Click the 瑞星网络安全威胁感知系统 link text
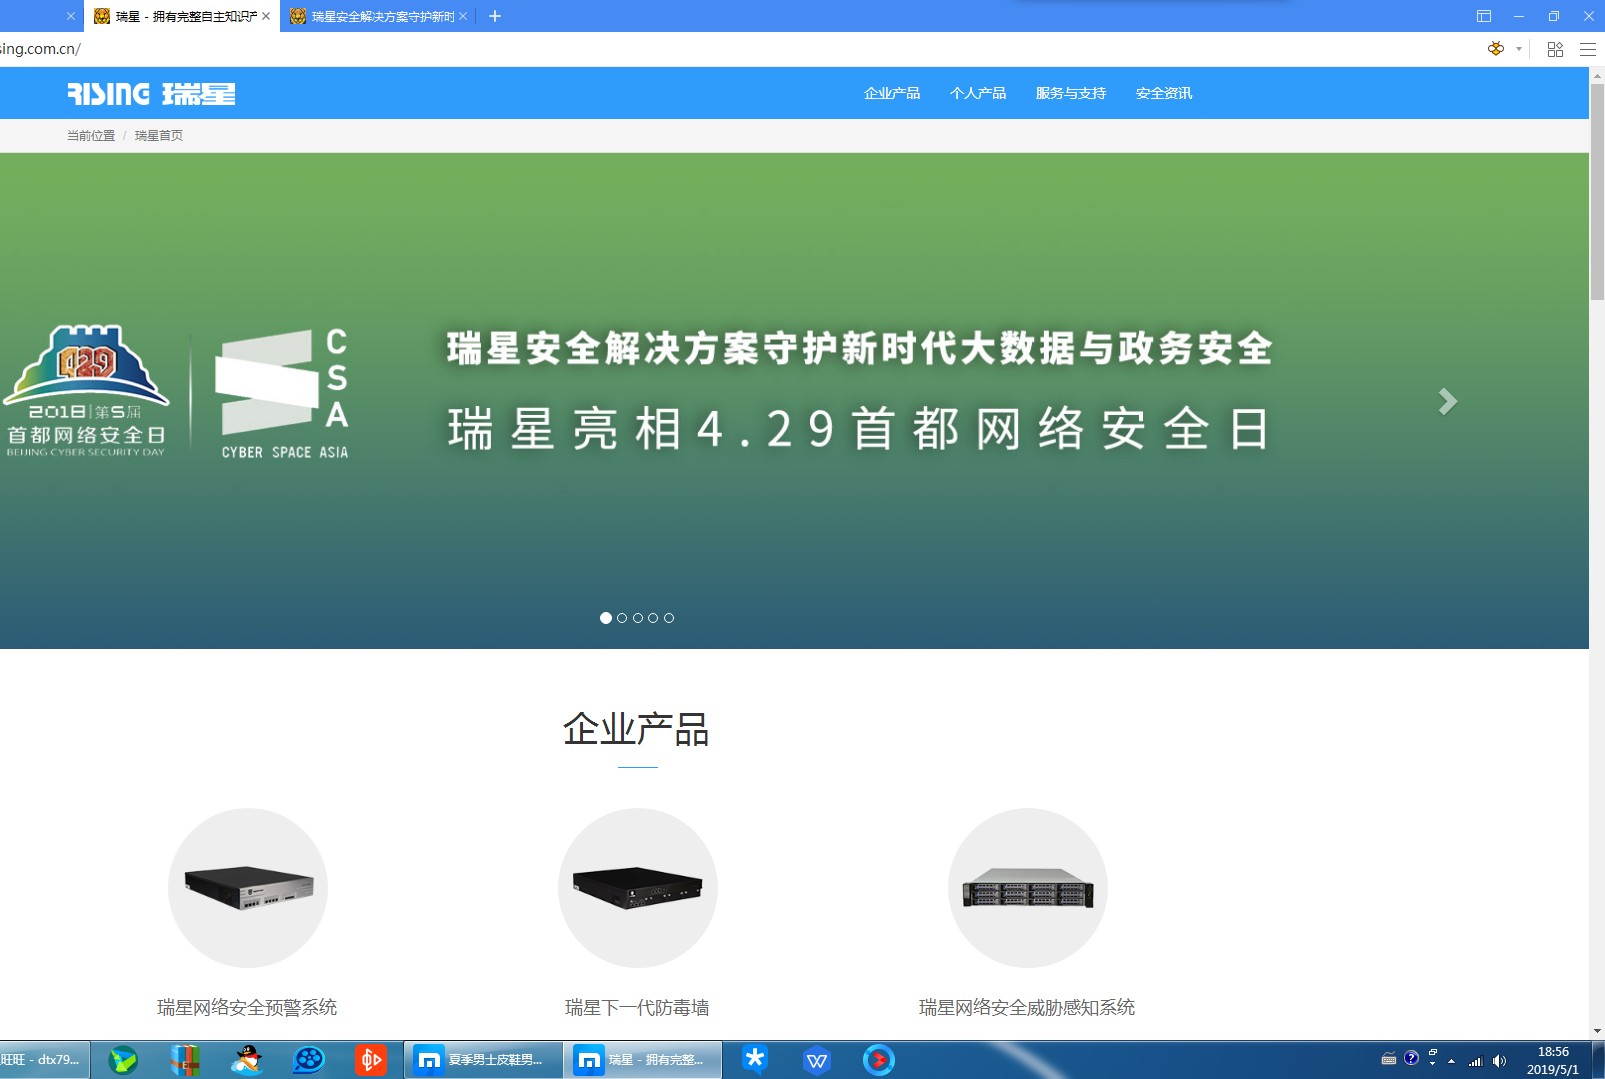Viewport: 1605px width, 1079px height. tap(1027, 1007)
